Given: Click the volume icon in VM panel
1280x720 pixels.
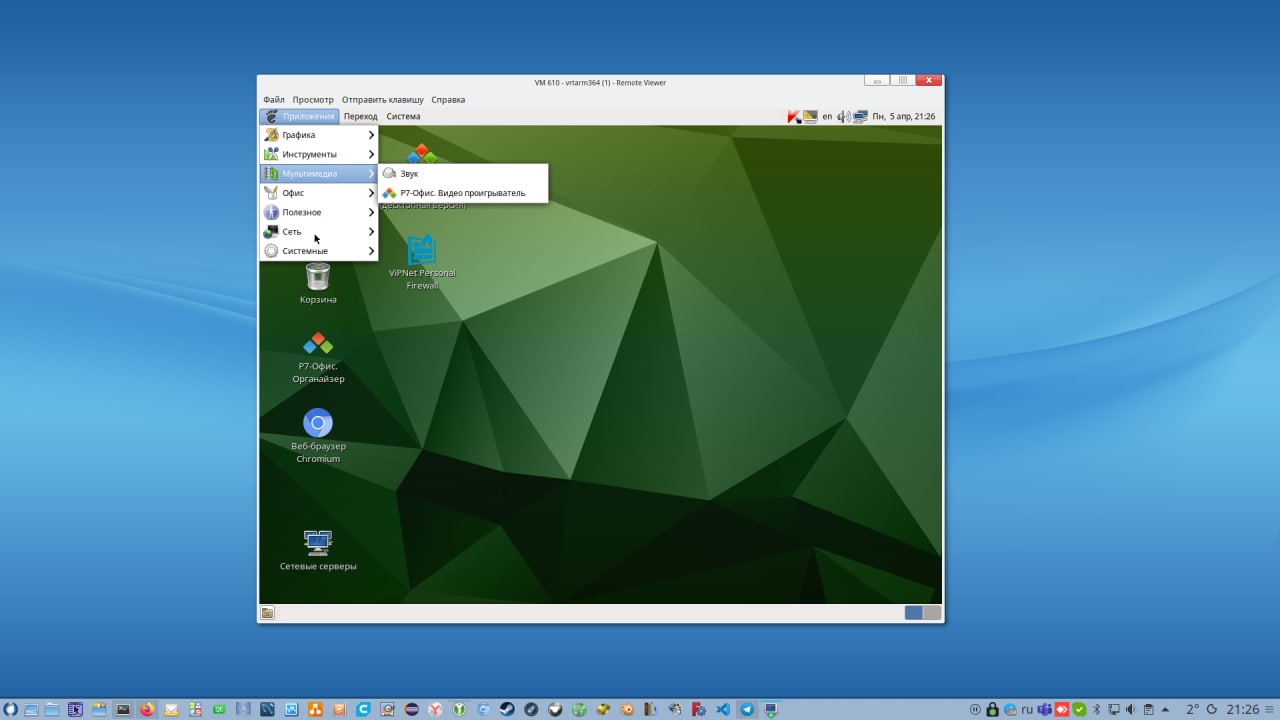Looking at the screenshot, I should click(x=843, y=116).
